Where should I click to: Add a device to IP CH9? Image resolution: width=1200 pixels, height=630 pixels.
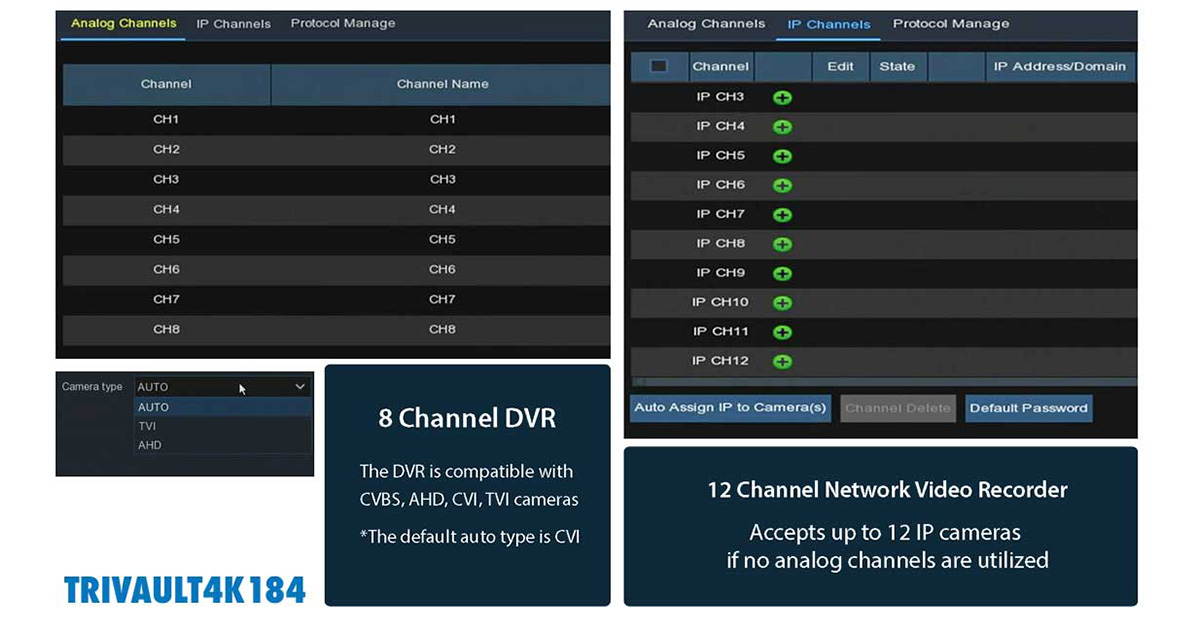[x=783, y=273]
